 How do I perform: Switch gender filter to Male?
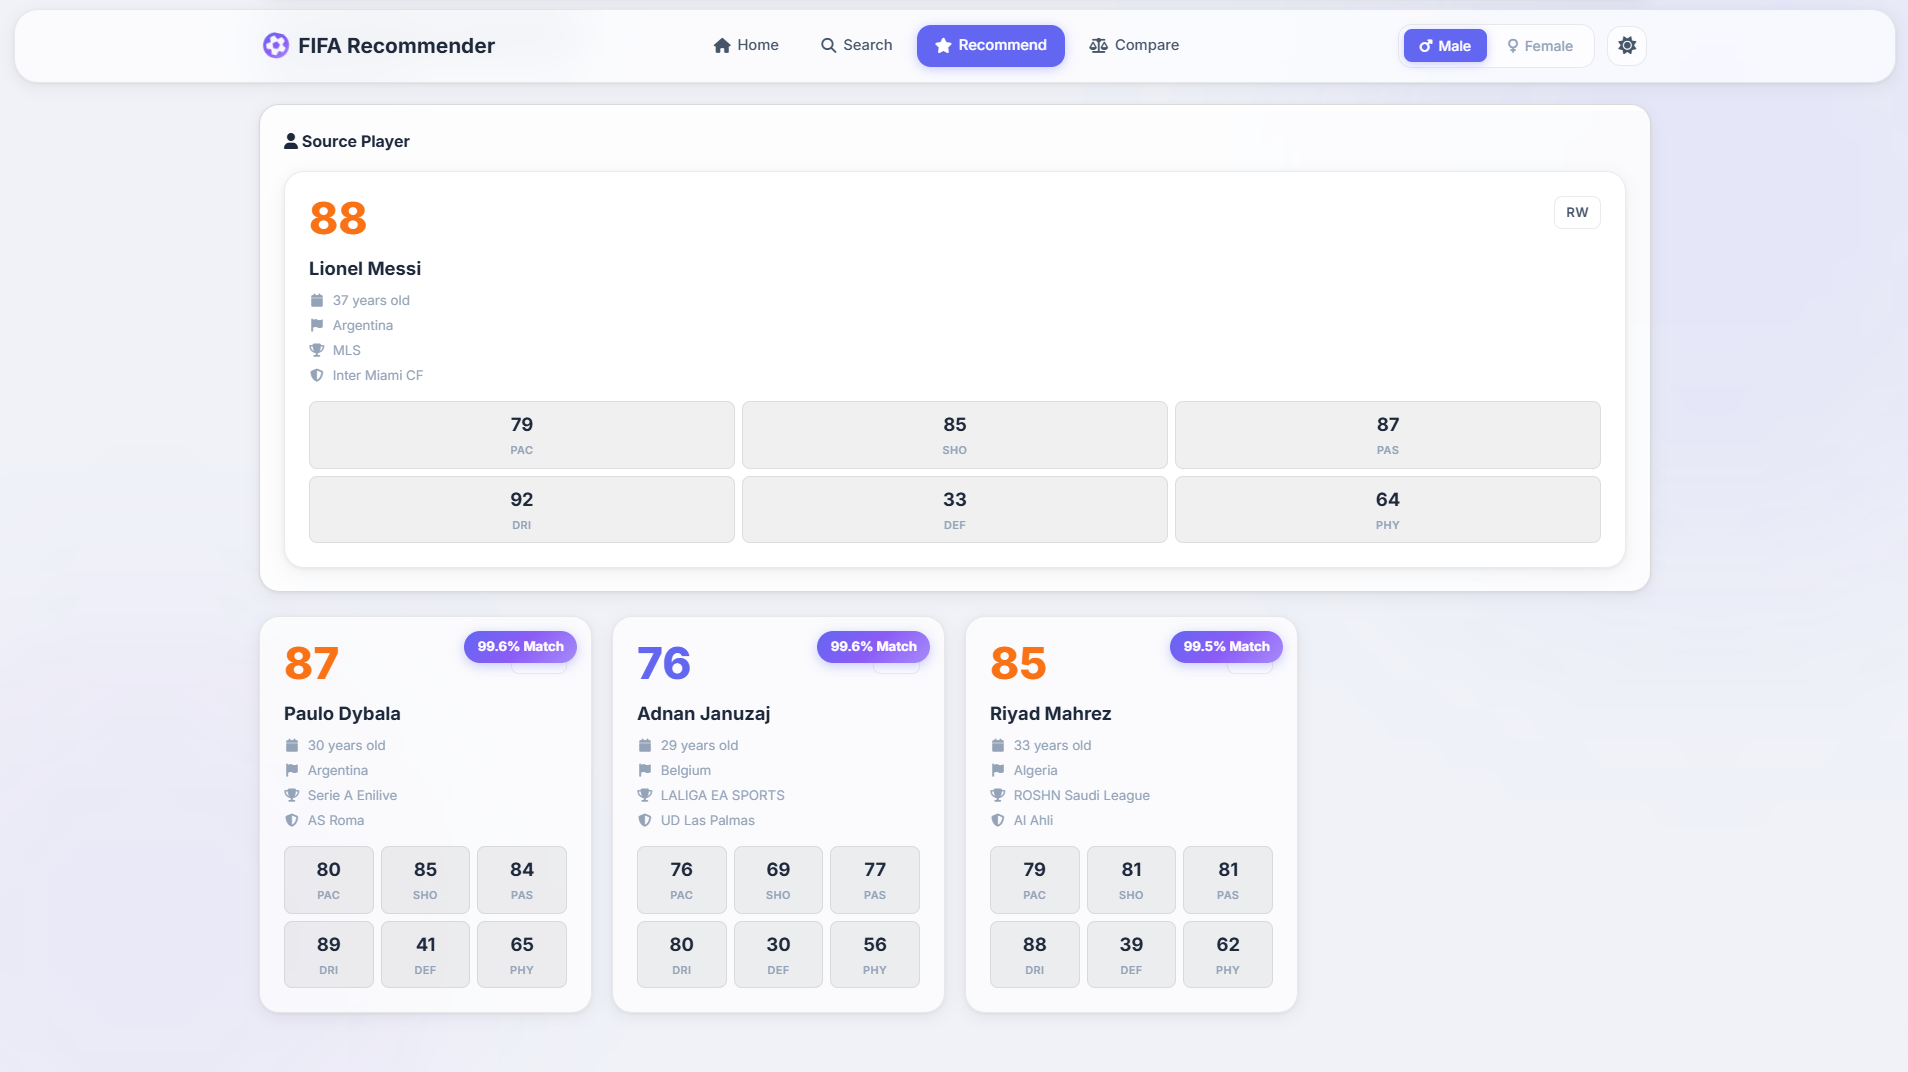tap(1445, 46)
